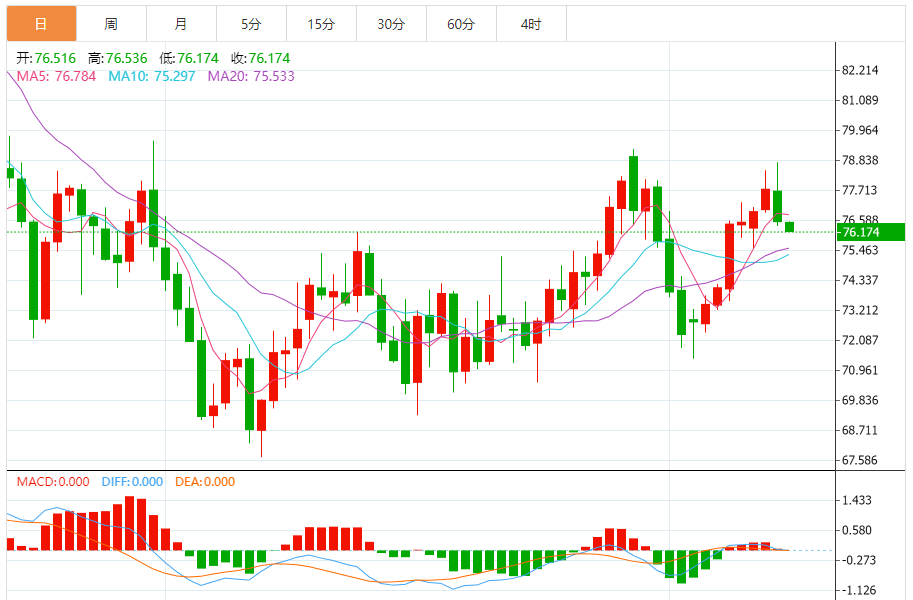Click the 1.433 MACD axis label
Screen dimensions: 913x600
[x=857, y=500]
